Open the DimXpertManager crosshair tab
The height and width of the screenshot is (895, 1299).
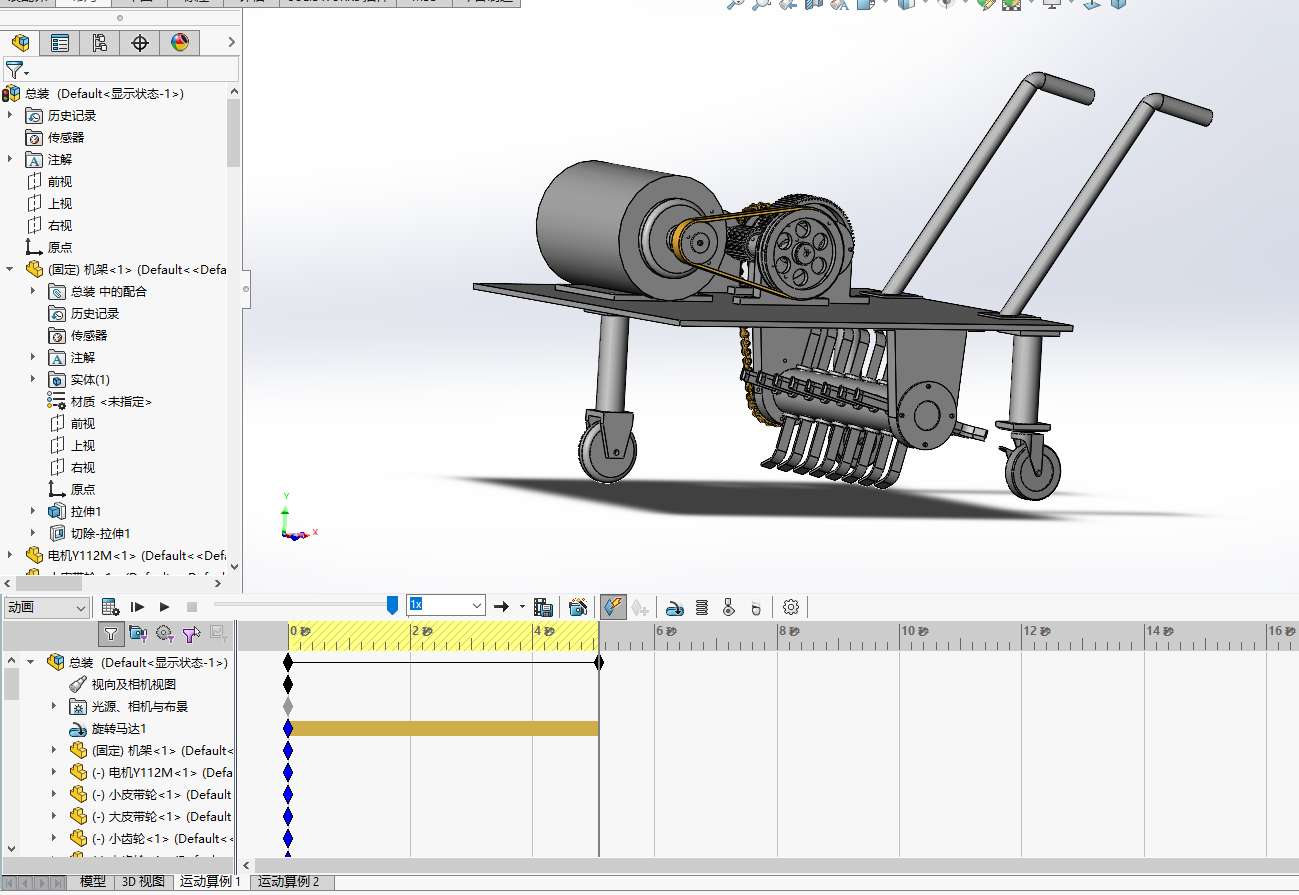coord(140,42)
